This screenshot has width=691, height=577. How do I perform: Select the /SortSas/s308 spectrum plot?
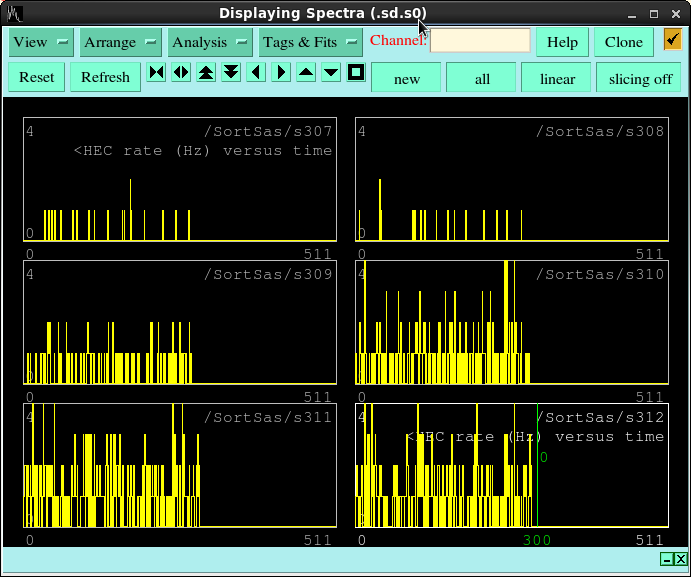[x=512, y=179]
